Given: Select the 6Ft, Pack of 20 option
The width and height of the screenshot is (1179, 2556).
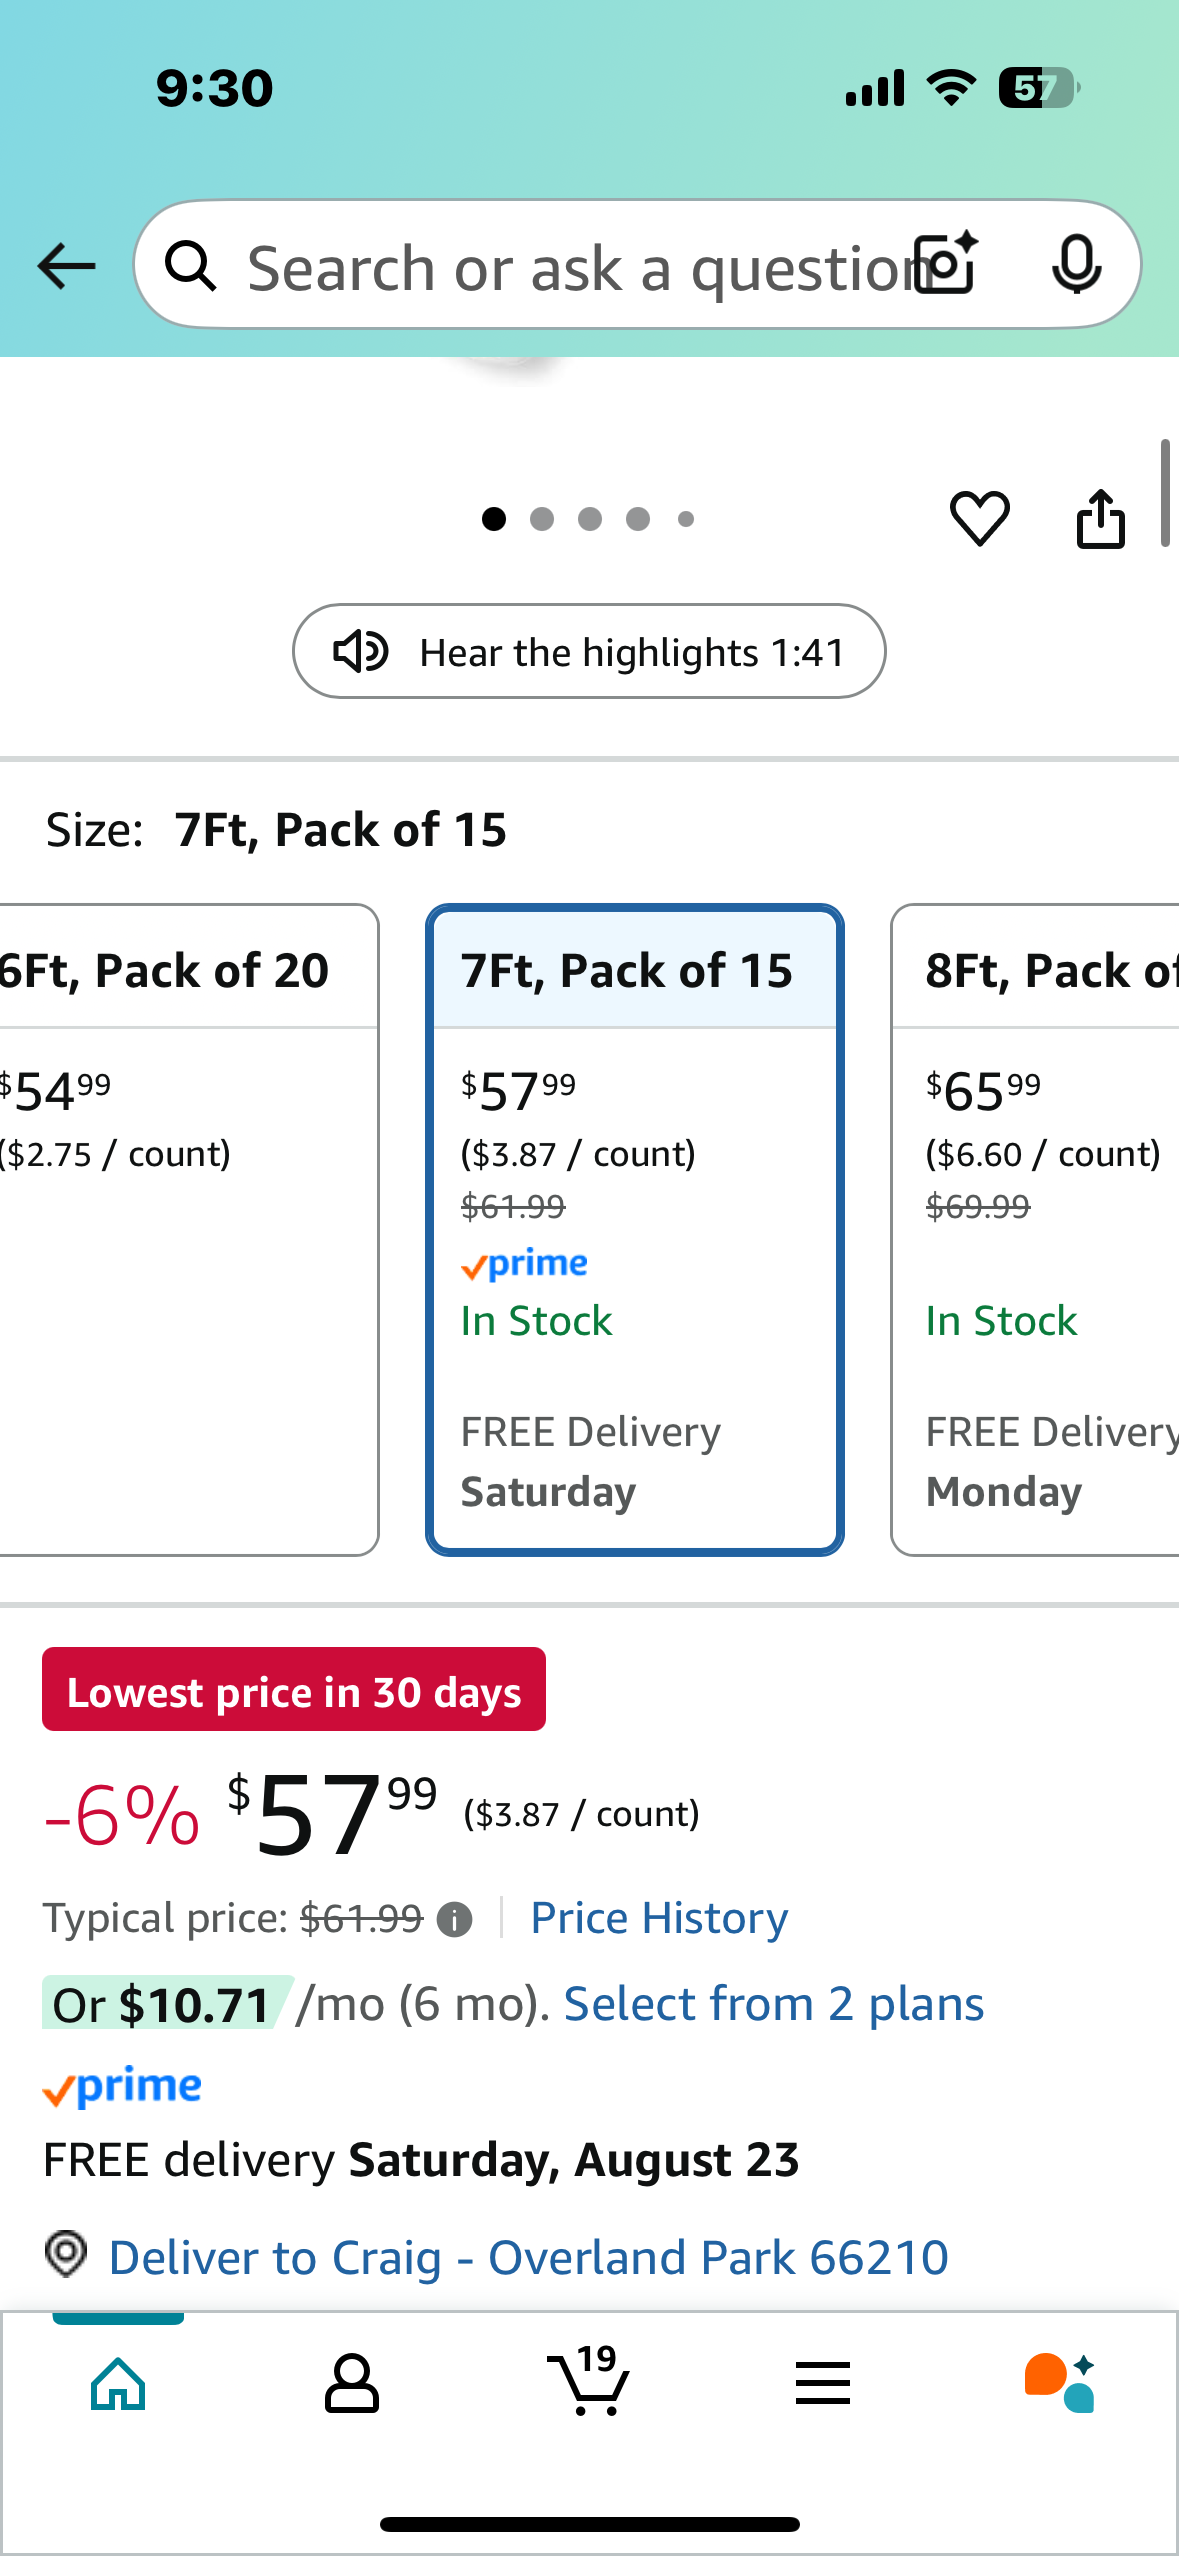Looking at the screenshot, I should tap(189, 1230).
